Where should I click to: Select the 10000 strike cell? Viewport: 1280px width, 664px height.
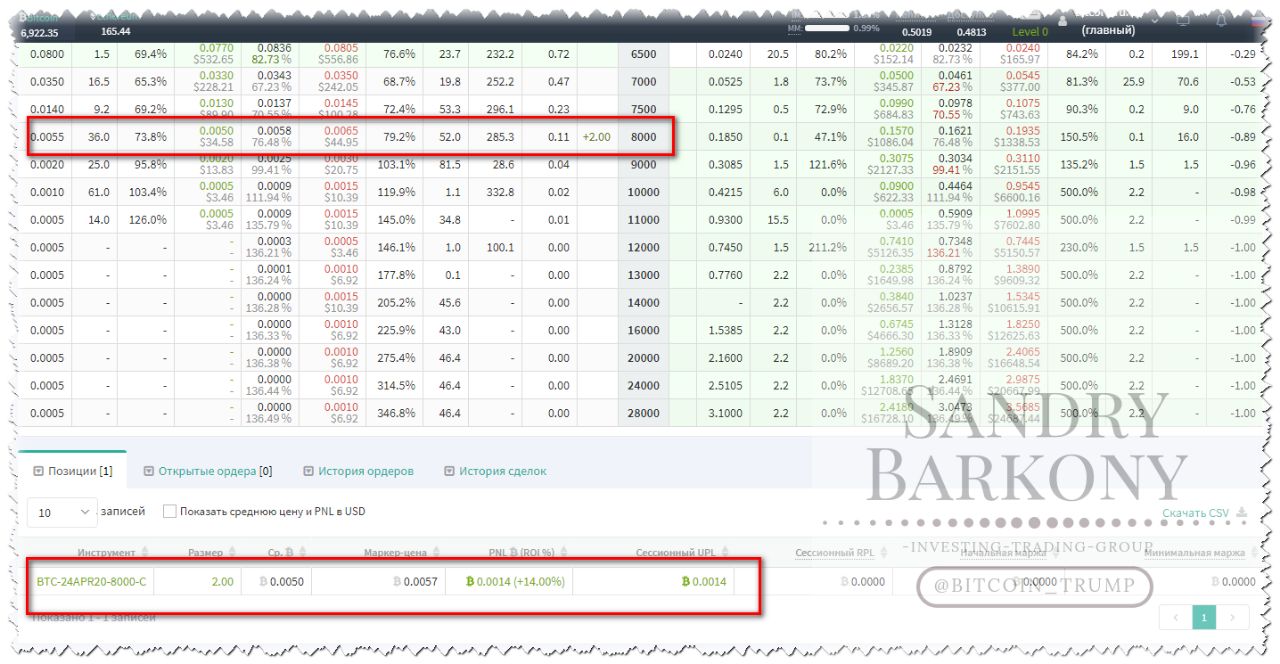point(644,192)
